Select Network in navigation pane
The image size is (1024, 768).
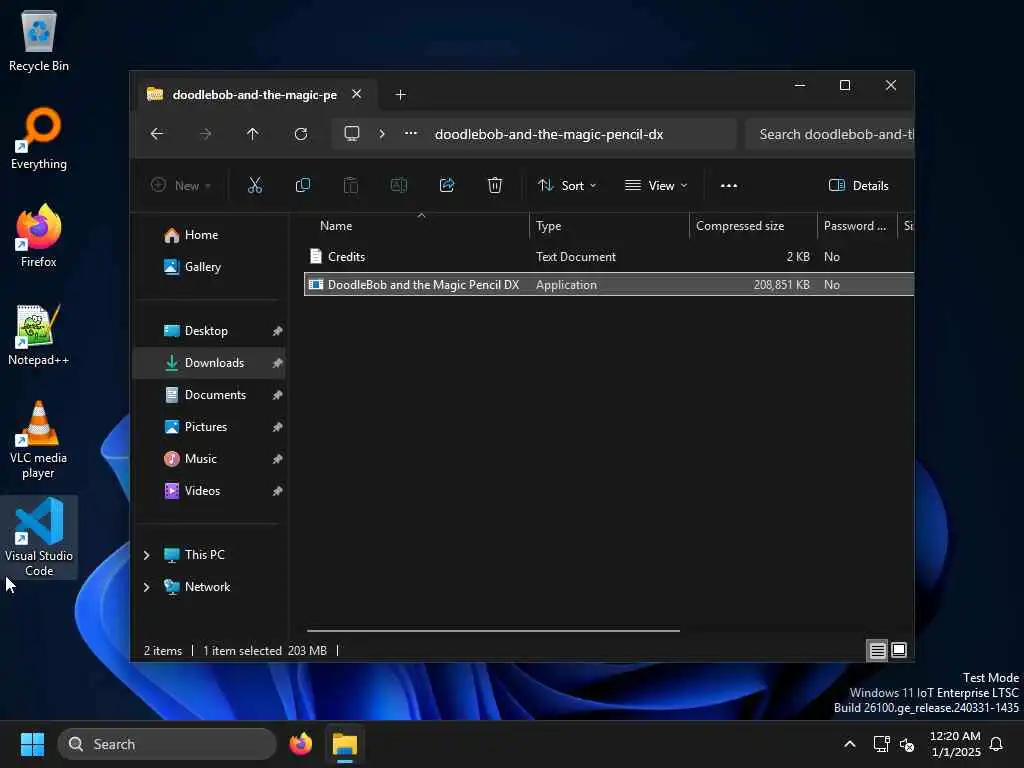[207, 587]
